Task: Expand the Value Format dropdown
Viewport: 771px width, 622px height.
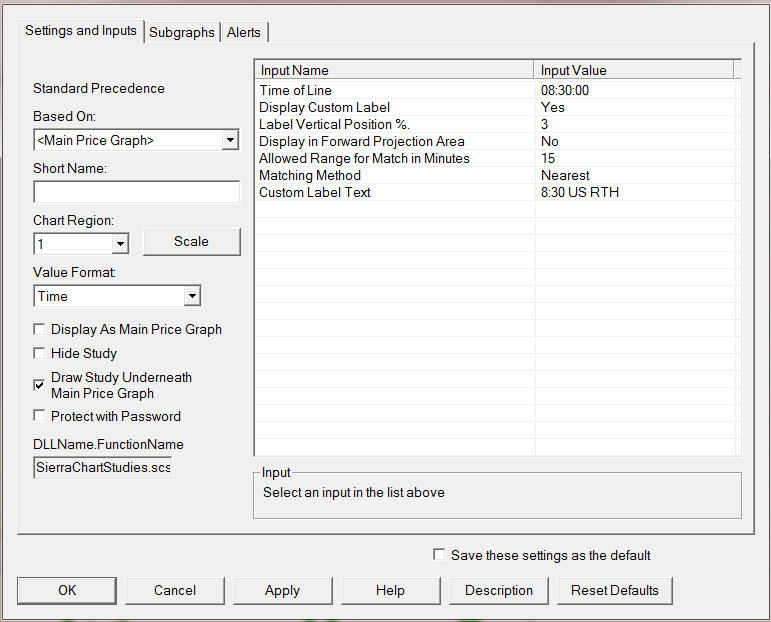Action: tap(192, 296)
